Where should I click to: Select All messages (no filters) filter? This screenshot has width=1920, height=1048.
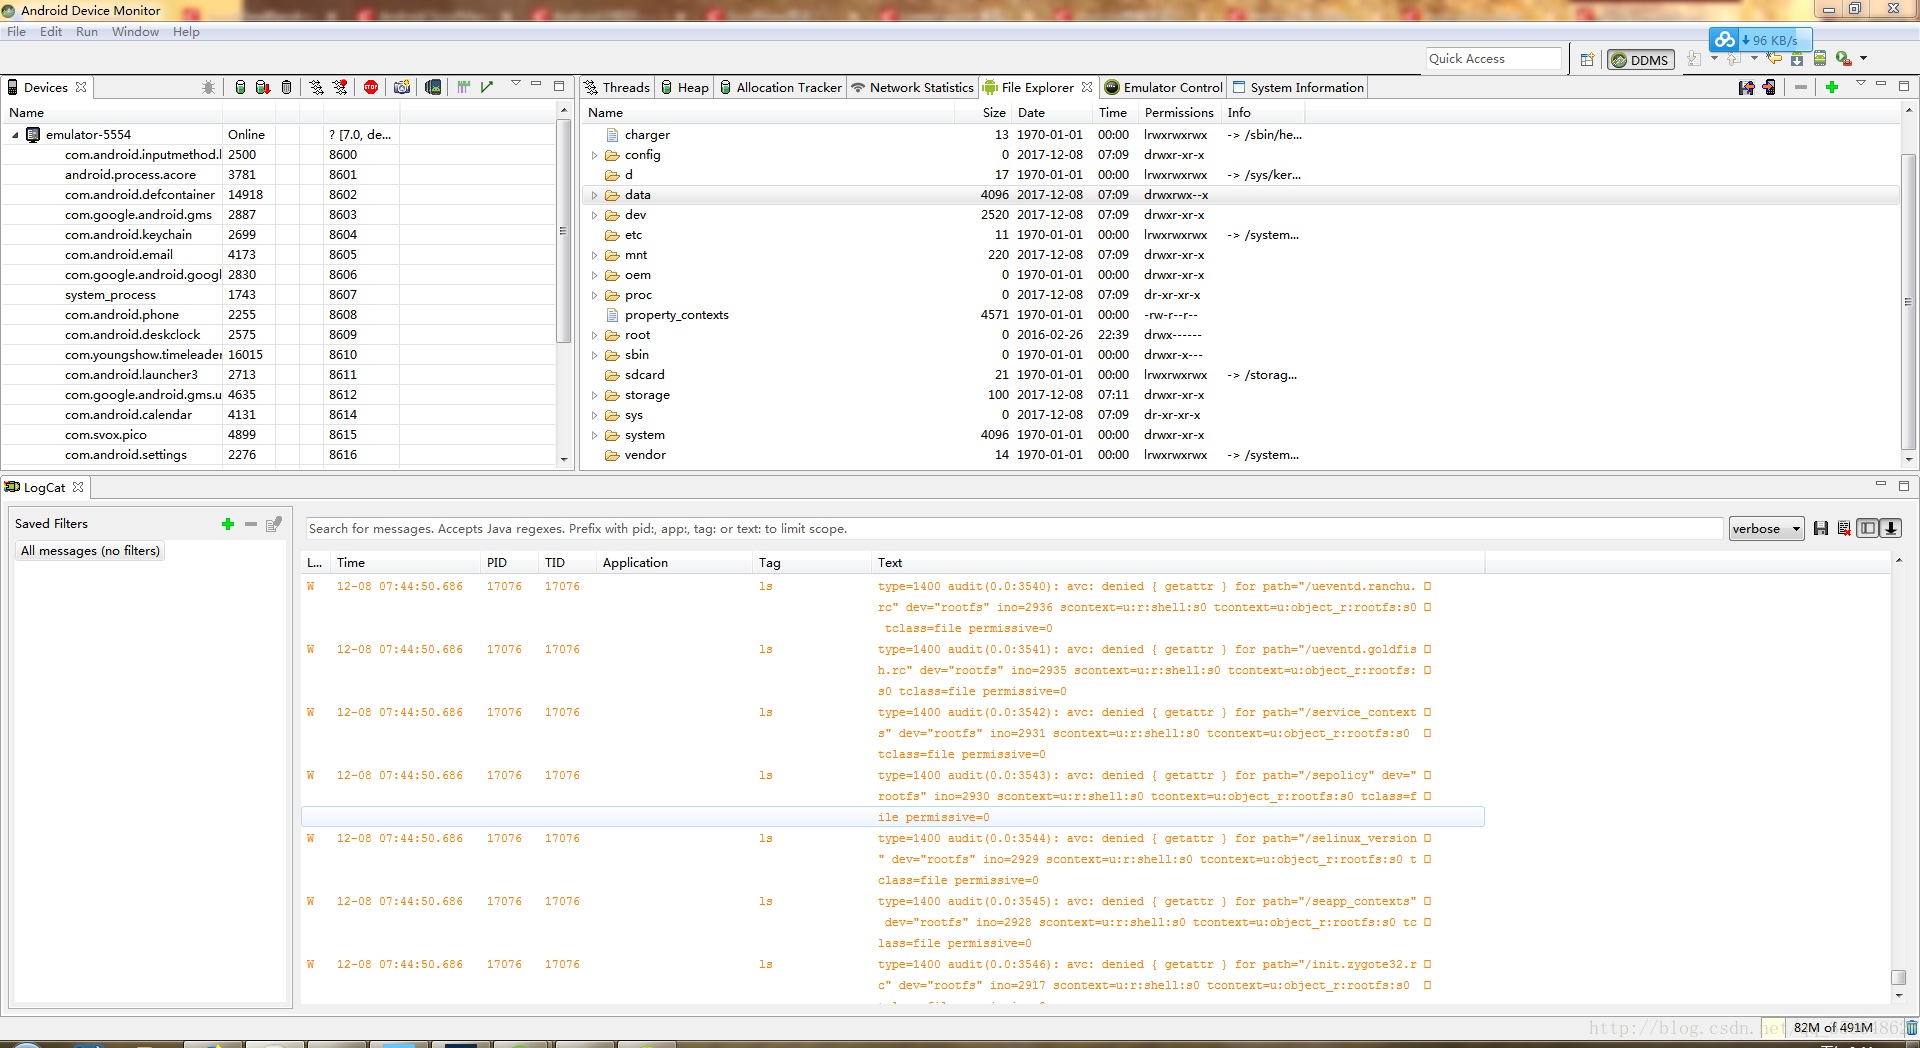(x=90, y=551)
